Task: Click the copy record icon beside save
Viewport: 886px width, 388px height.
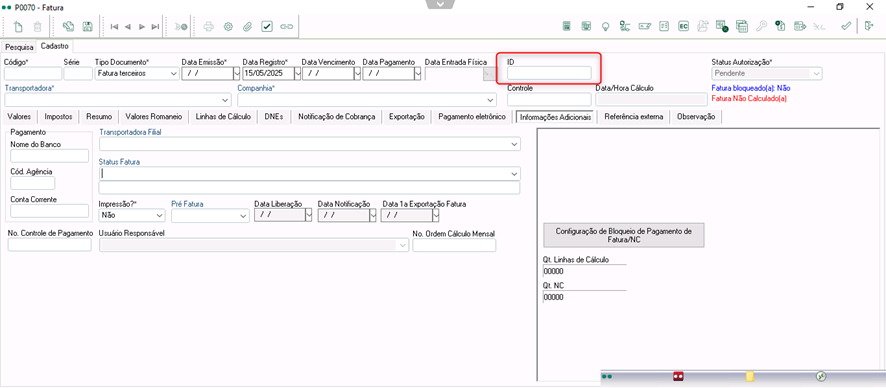Action: [x=68, y=27]
